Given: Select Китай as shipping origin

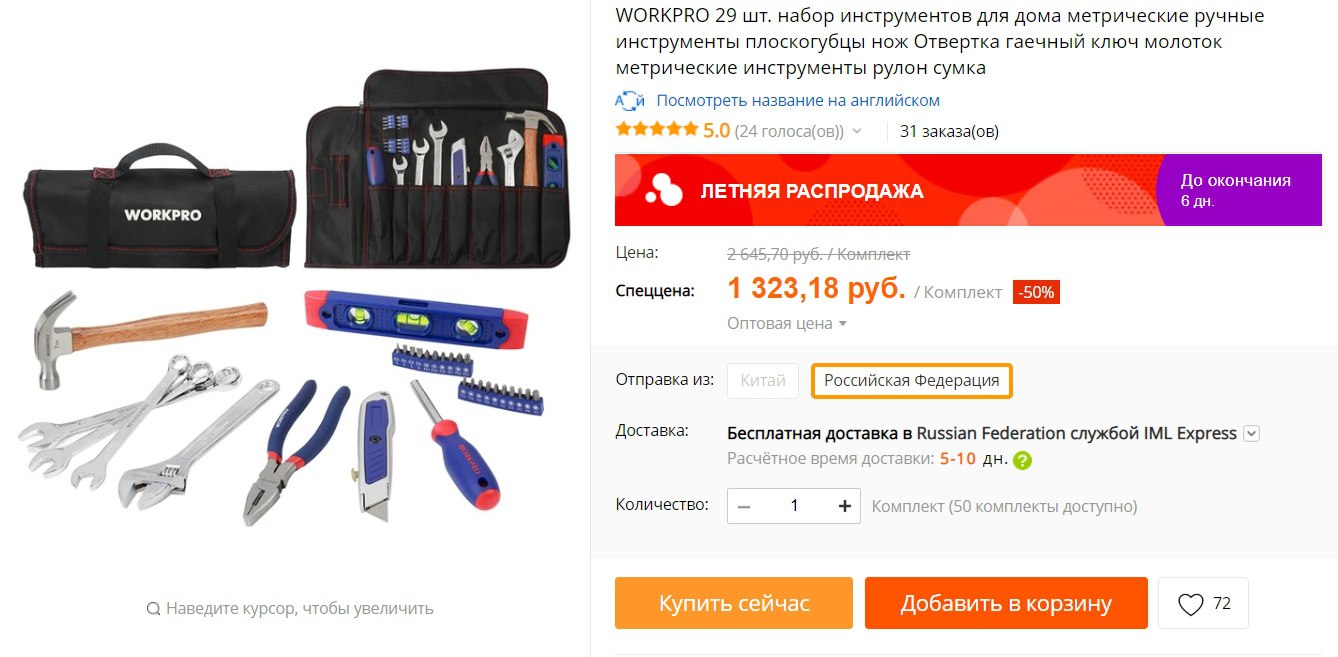Looking at the screenshot, I should coord(763,381).
